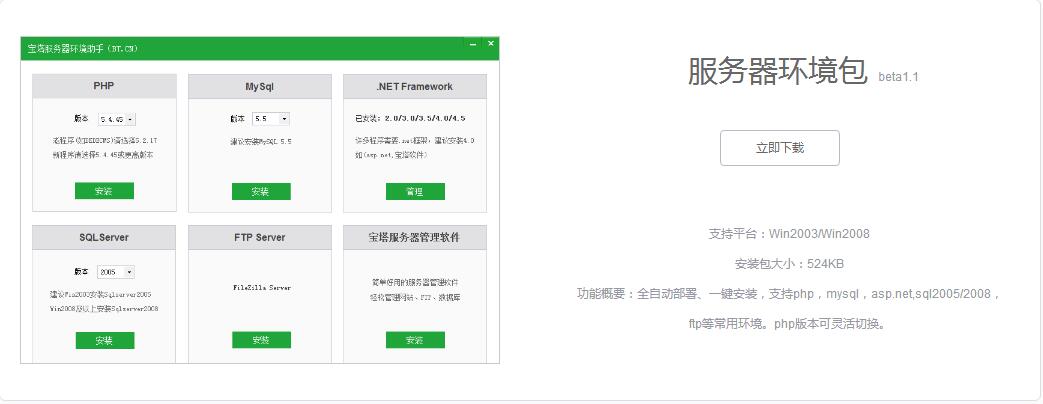1043x404 pixels.
Task: Close the 宝塔服务器环境助手 window
Action: tap(490, 45)
